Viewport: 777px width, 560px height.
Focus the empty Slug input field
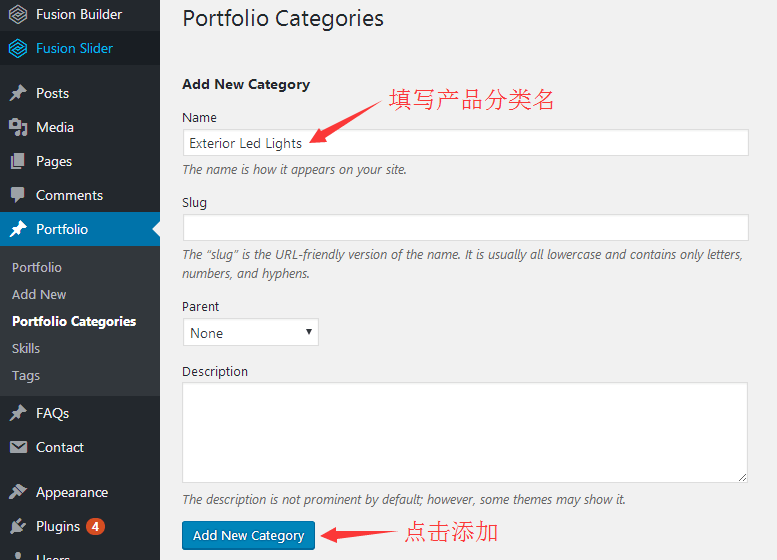[465, 227]
